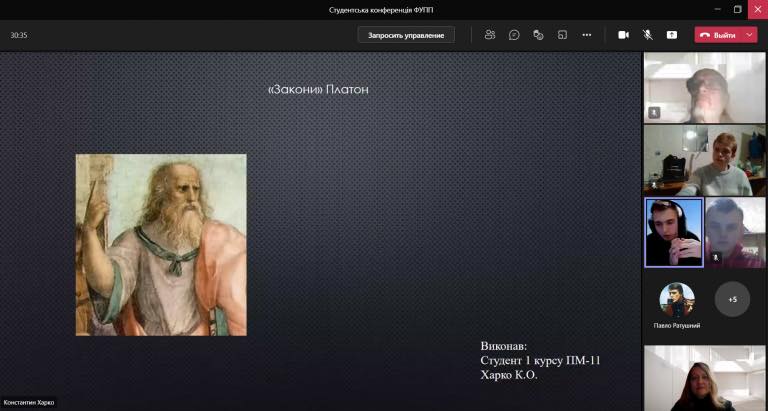768x411 pixels.
Task: Leave the meeting with Выйти
Action: (x=719, y=35)
